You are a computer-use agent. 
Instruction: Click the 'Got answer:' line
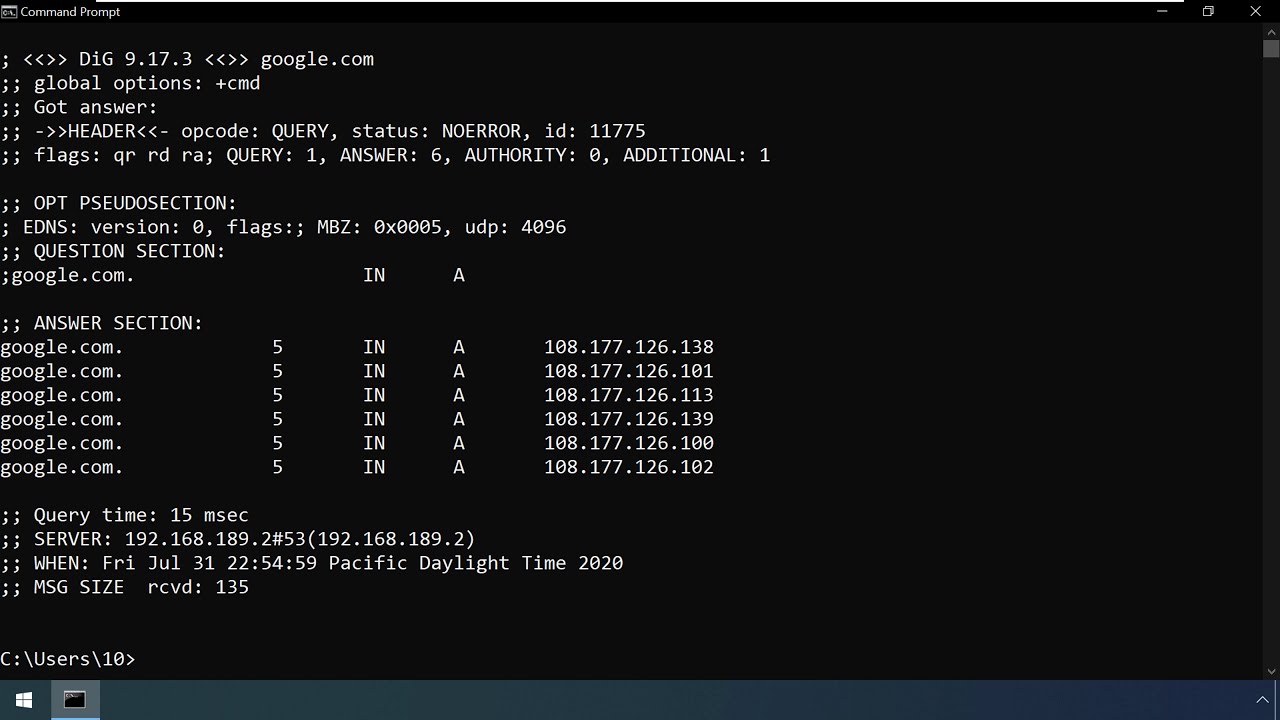(80, 107)
